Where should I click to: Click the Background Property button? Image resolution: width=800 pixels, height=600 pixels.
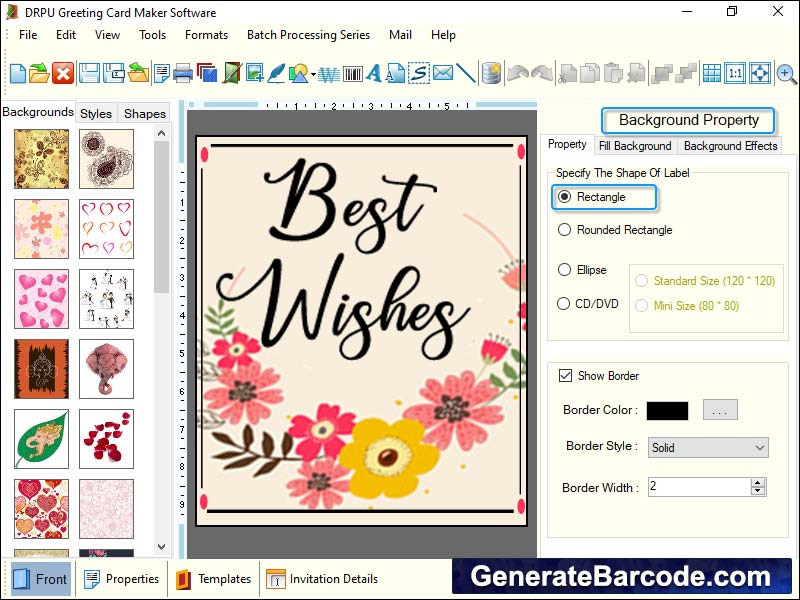(688, 120)
